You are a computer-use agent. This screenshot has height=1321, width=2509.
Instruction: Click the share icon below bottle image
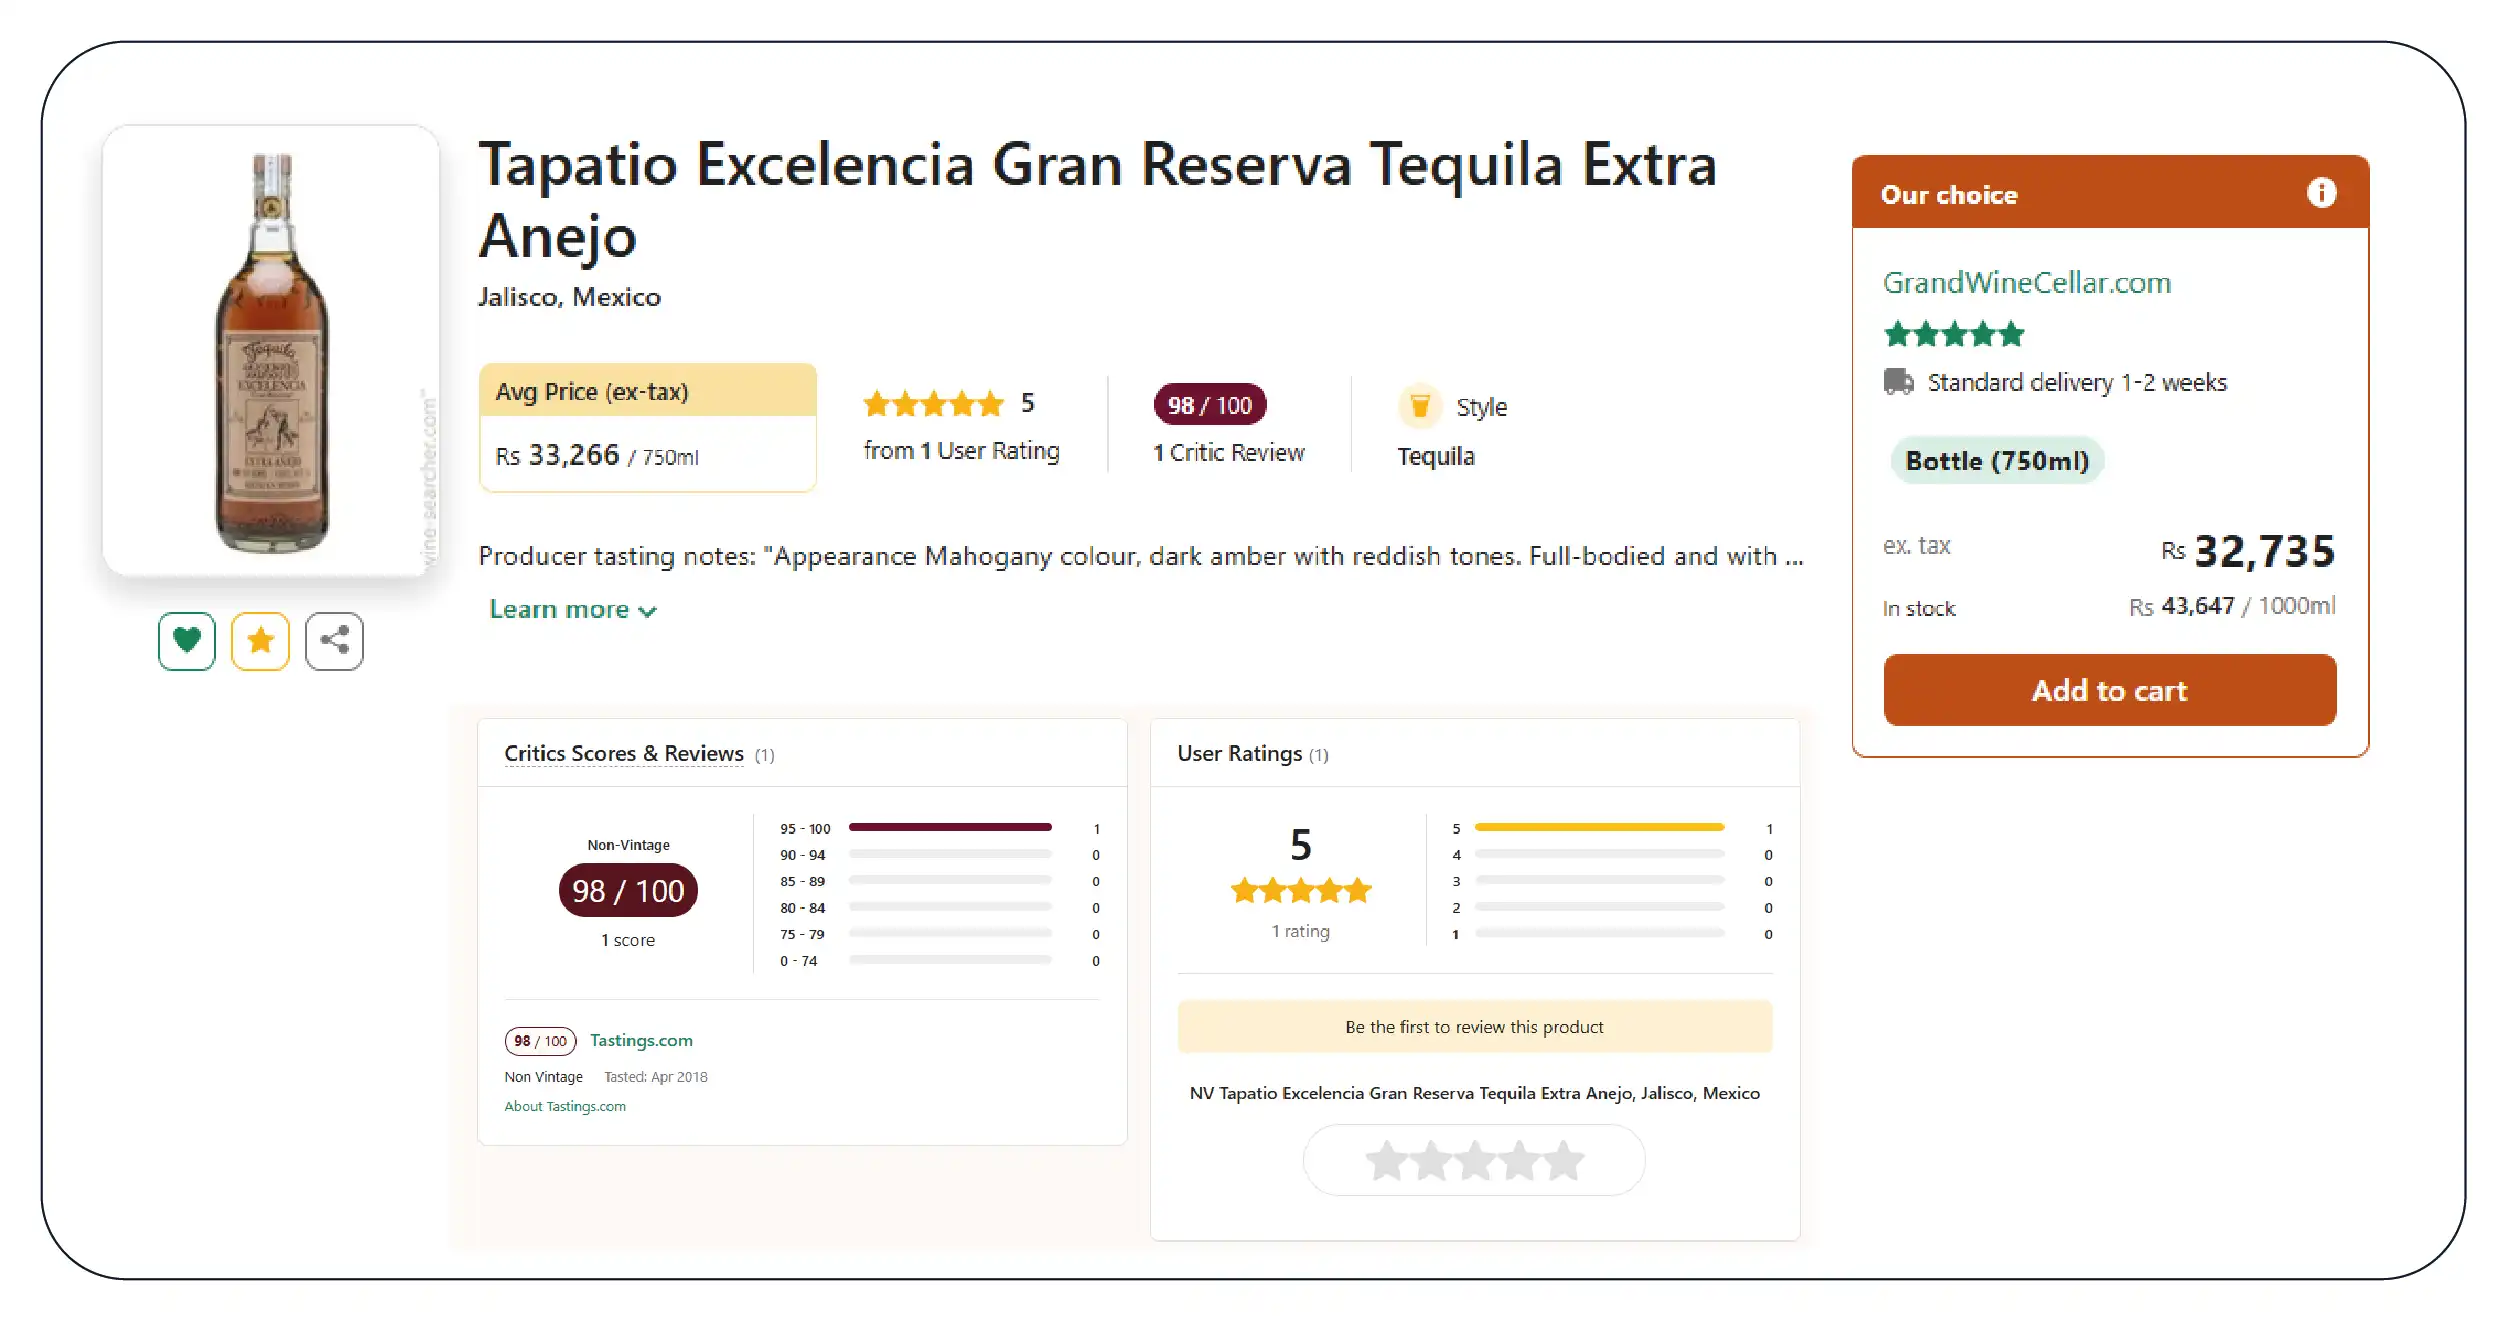click(x=334, y=641)
